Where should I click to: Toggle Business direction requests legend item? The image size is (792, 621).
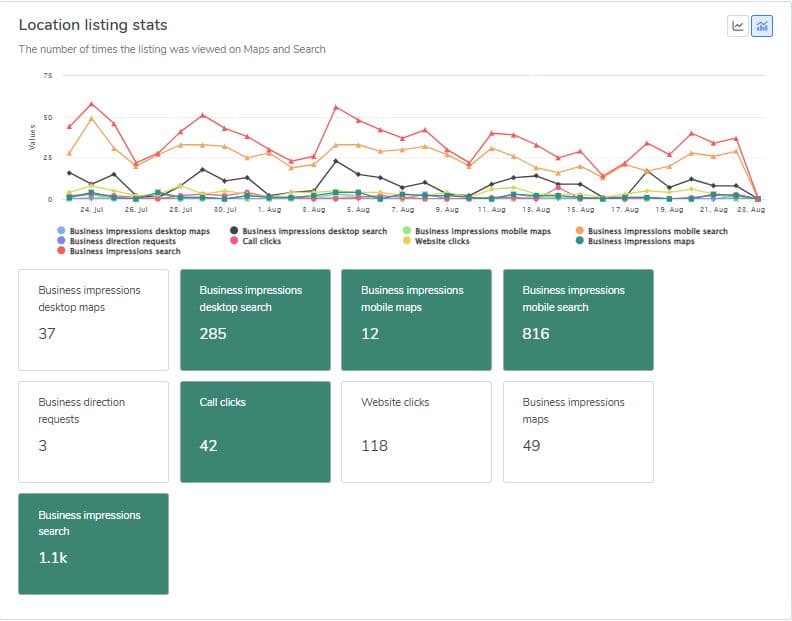pyautogui.click(x=117, y=241)
